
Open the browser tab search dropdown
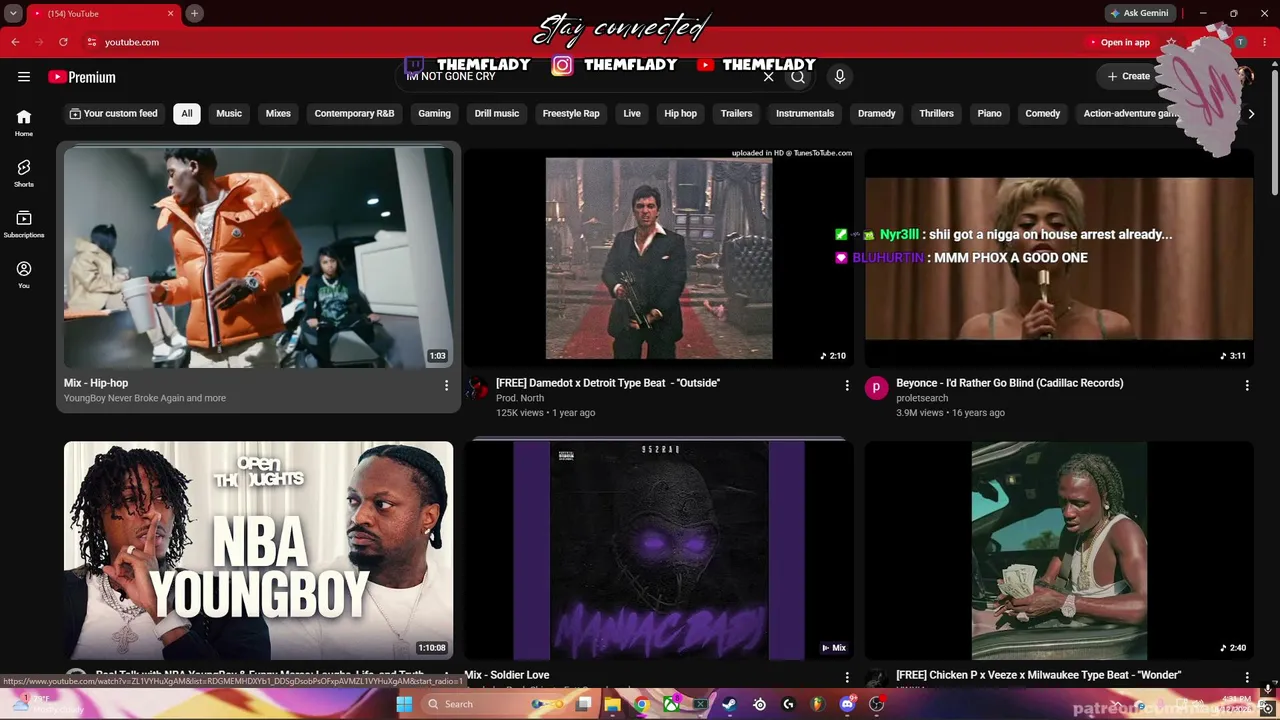pyautogui.click(x=13, y=13)
